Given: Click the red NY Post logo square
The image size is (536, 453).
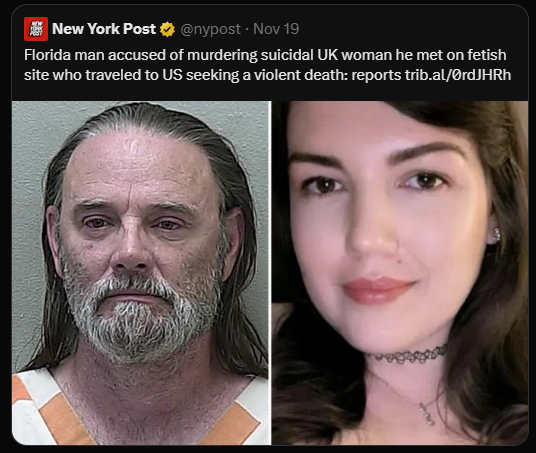Looking at the screenshot, I should 36,29.
